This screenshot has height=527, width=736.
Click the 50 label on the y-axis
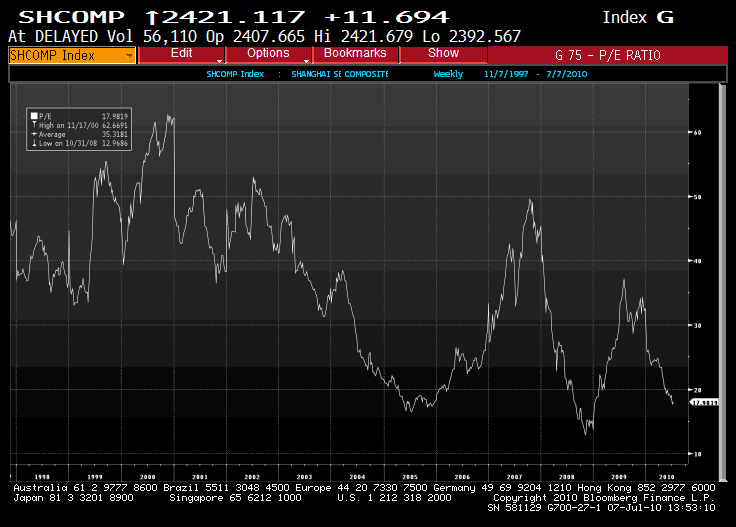coord(698,197)
